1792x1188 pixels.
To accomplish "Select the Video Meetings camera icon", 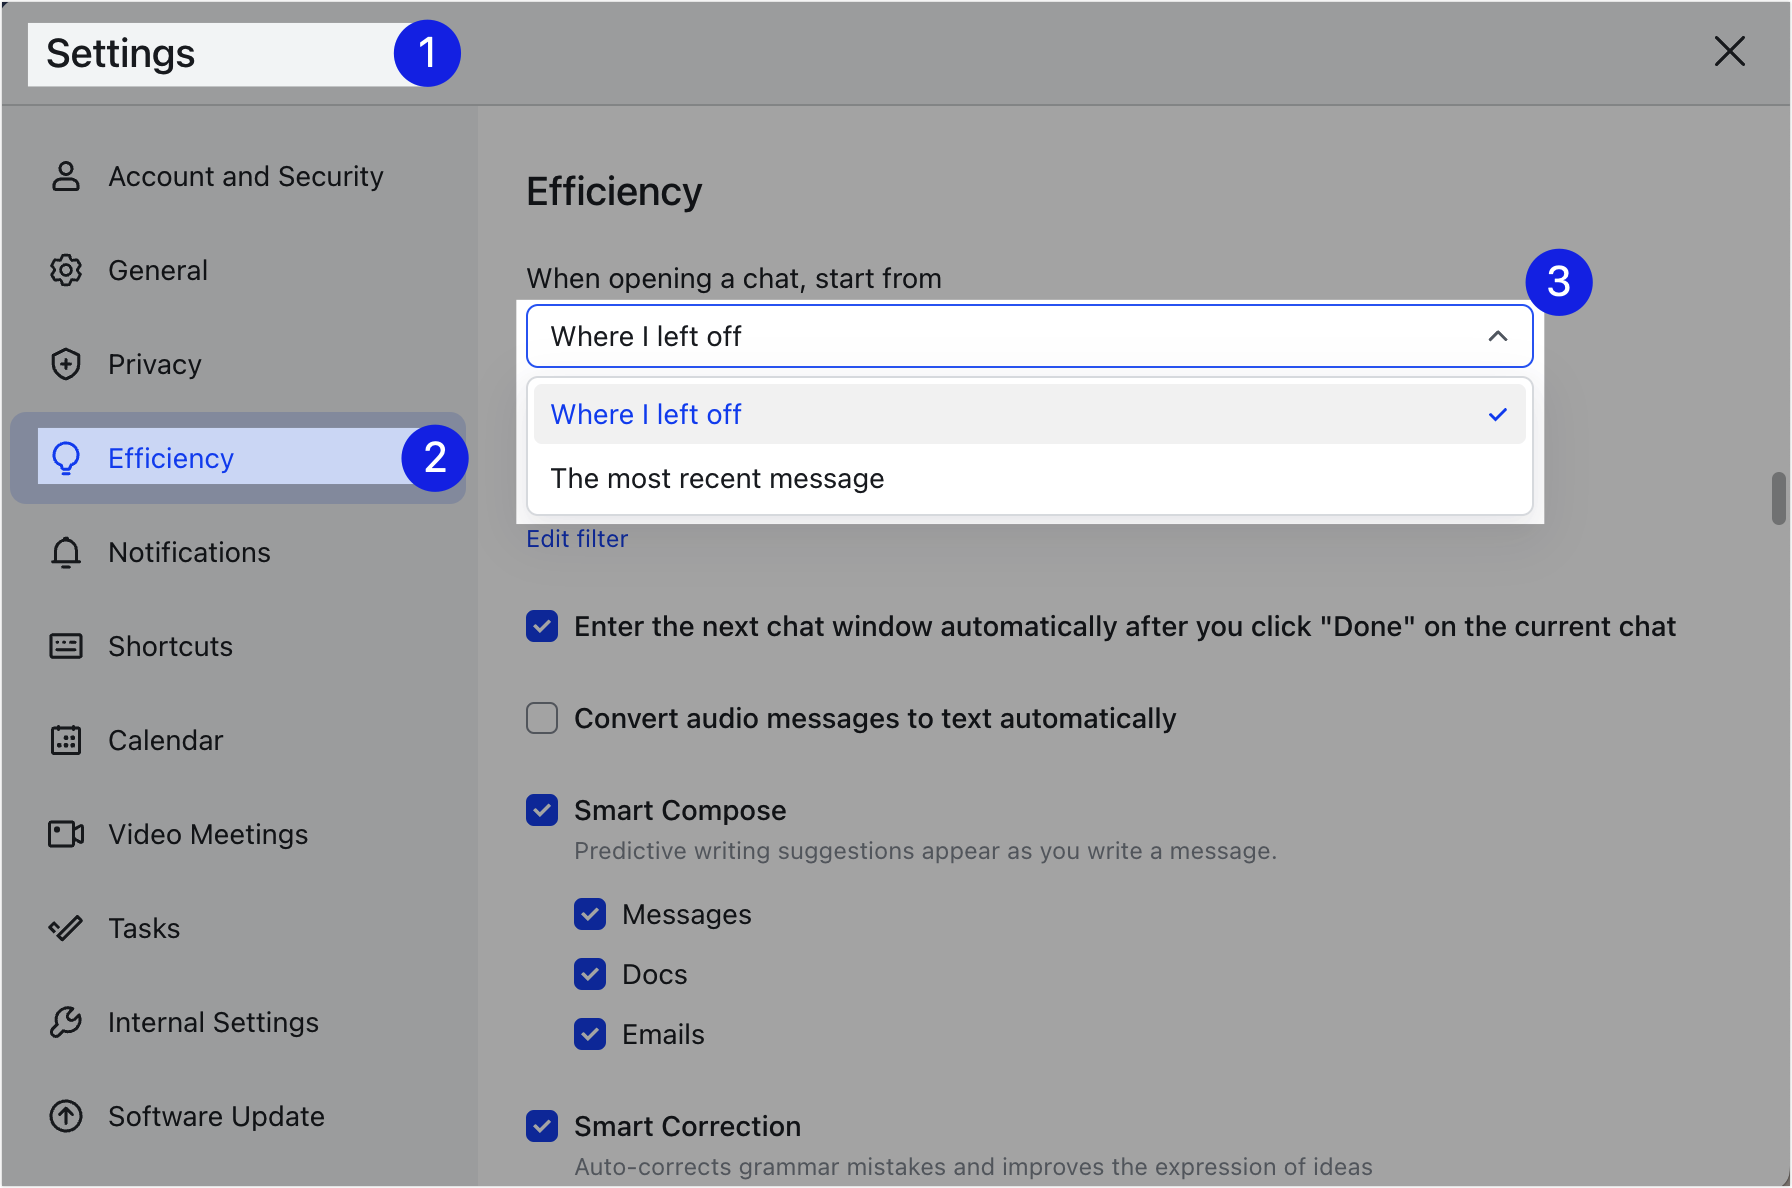I will (65, 834).
